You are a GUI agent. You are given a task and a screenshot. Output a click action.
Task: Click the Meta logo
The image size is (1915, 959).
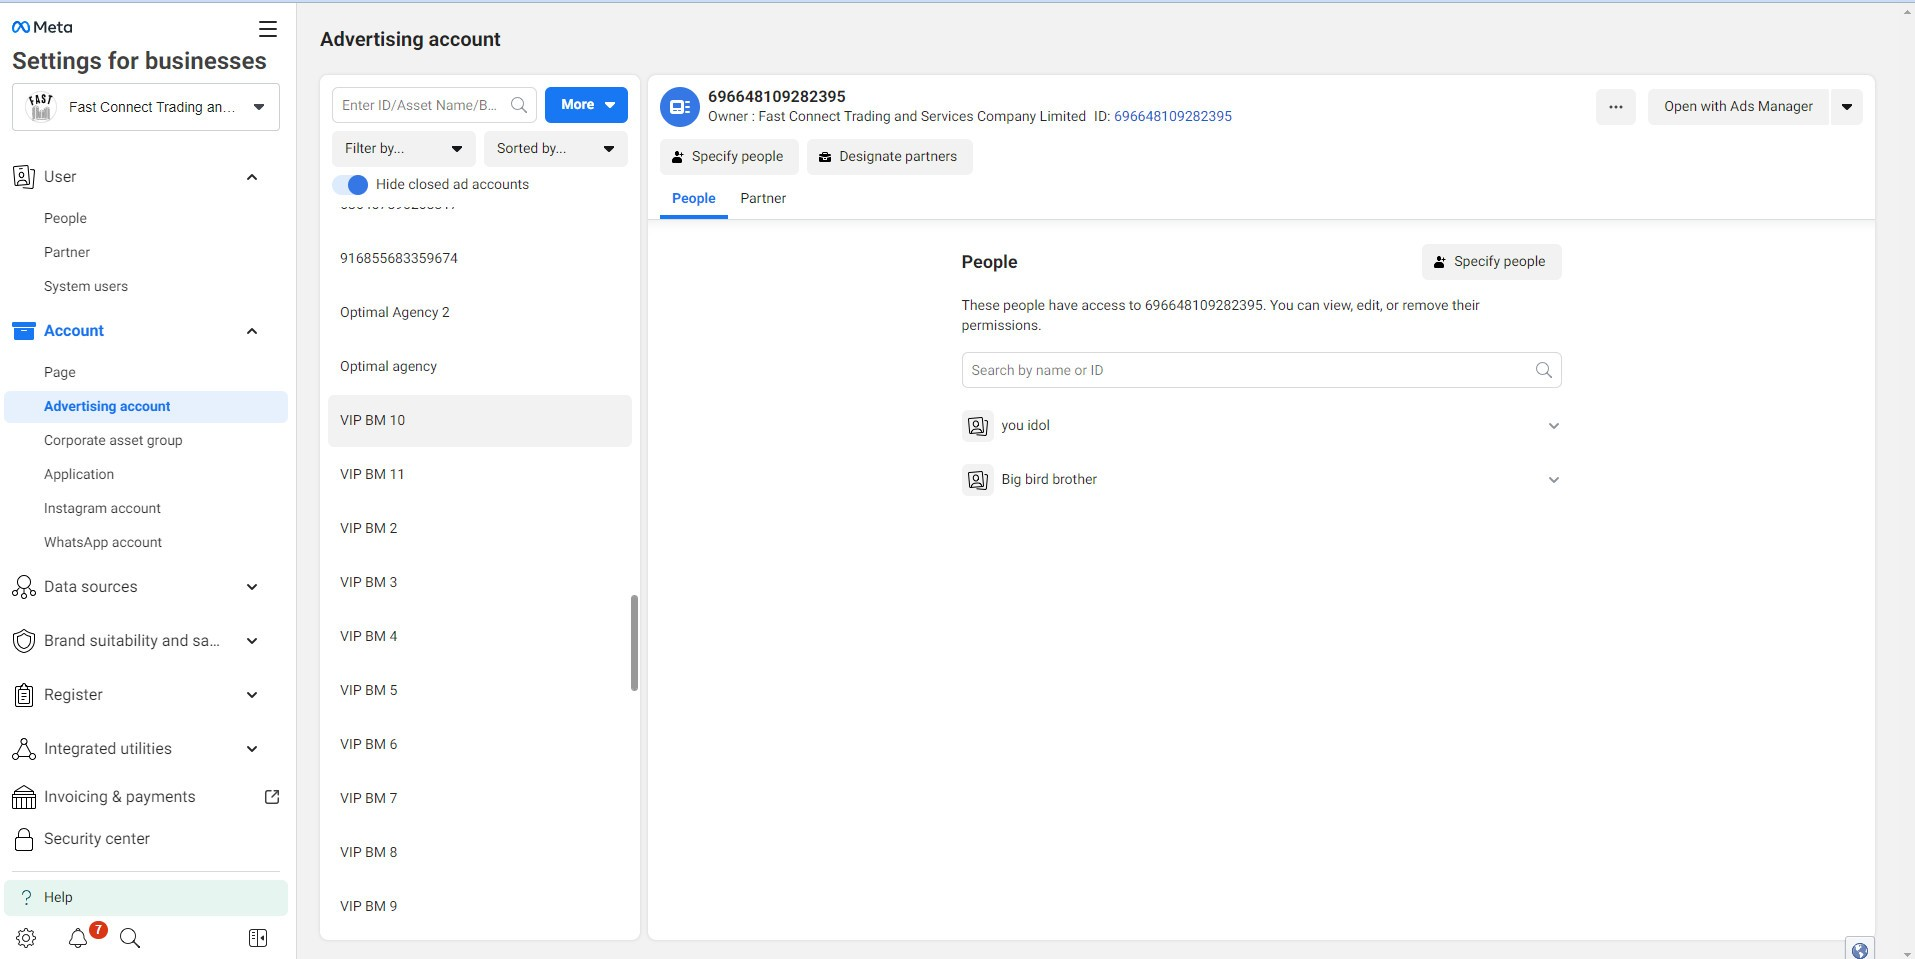pyautogui.click(x=42, y=27)
